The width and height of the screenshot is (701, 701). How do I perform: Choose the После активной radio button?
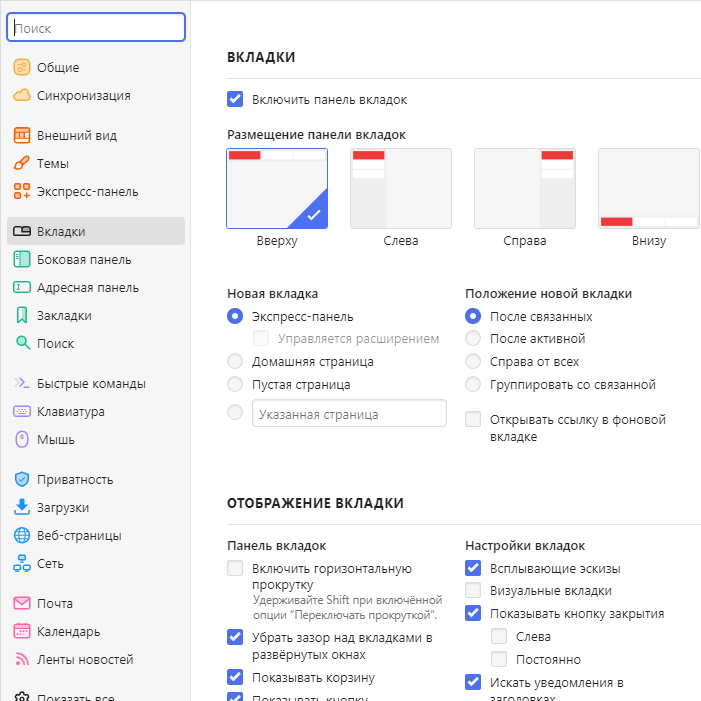pos(474,339)
